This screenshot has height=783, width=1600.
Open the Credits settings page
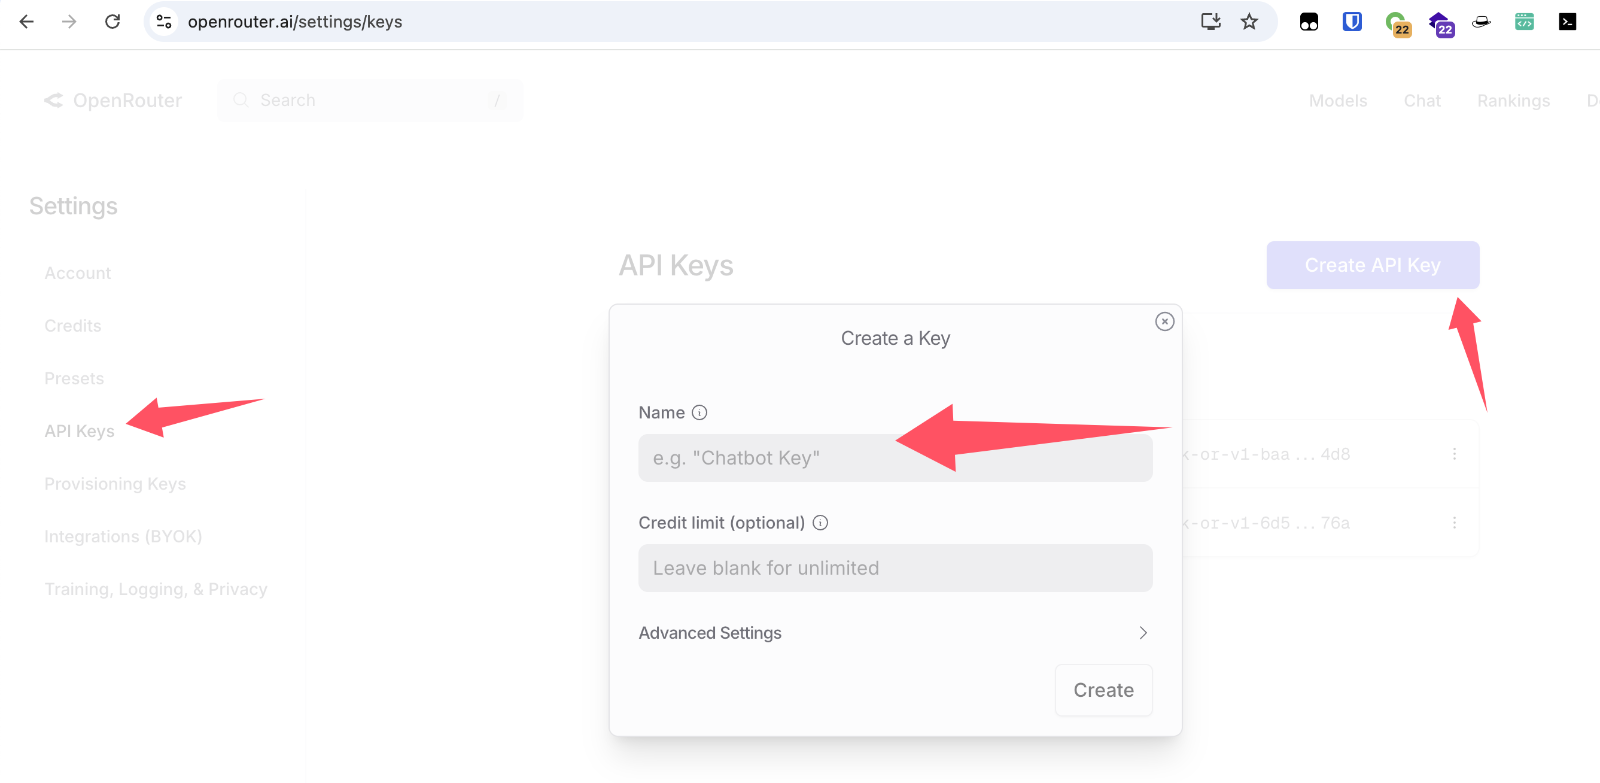click(x=73, y=326)
